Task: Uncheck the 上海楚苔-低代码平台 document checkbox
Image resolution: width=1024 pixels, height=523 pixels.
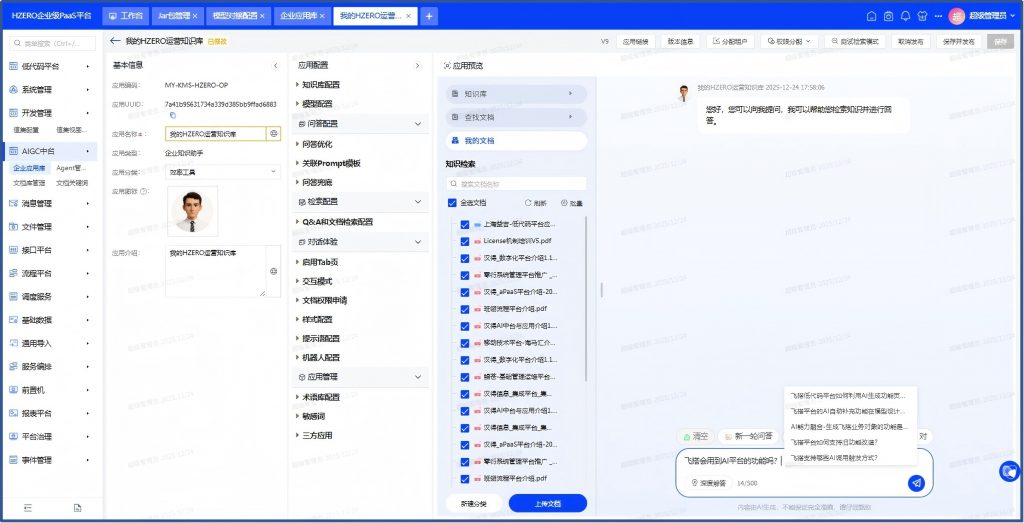Action: tap(465, 225)
